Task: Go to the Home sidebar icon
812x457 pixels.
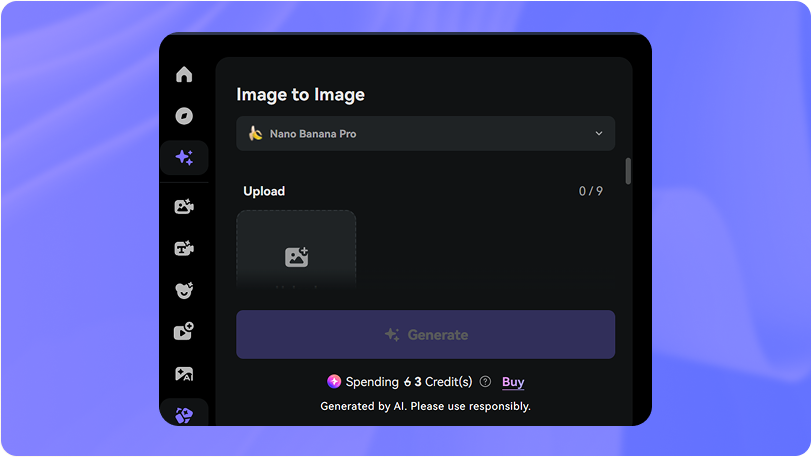Action: click(184, 75)
